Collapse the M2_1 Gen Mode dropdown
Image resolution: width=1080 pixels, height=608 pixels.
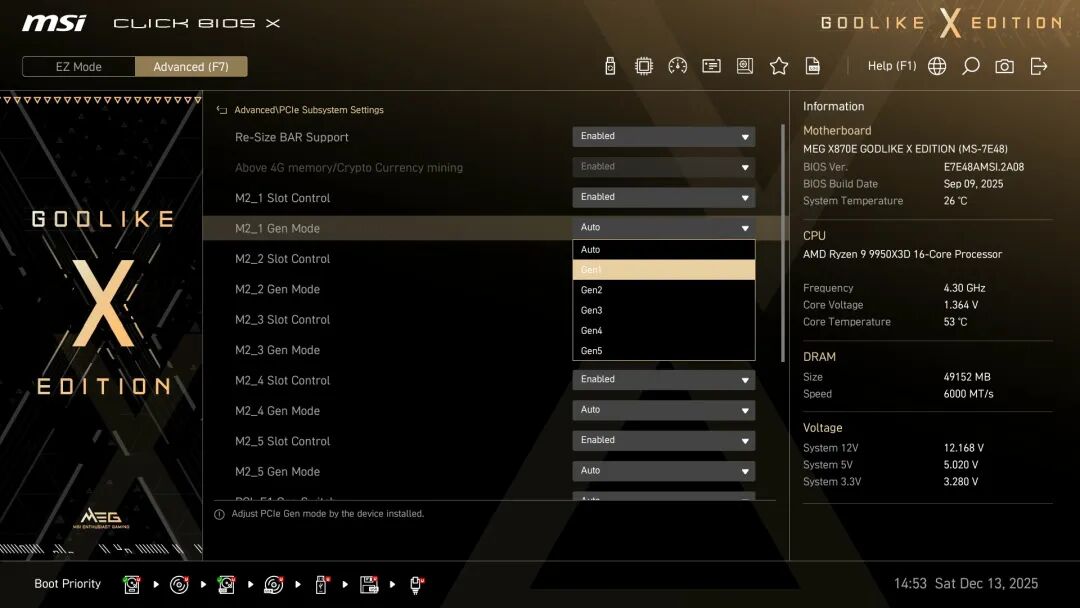pyautogui.click(x=663, y=227)
